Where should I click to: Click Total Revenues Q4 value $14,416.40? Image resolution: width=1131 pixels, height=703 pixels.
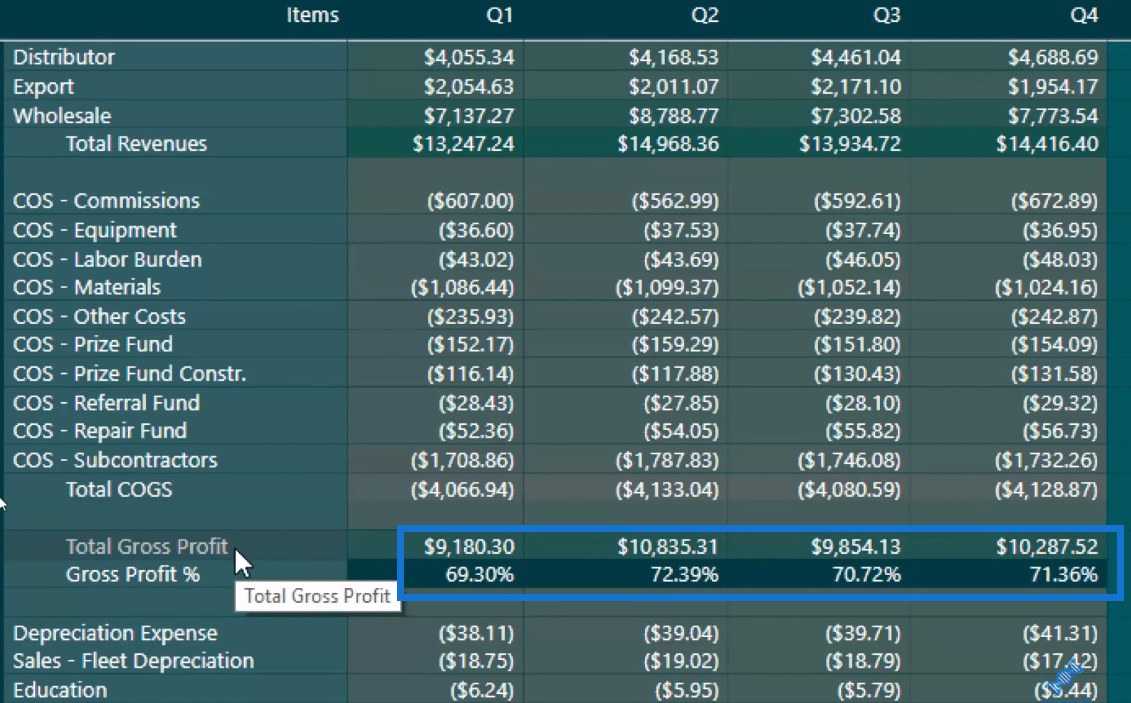click(x=1047, y=143)
